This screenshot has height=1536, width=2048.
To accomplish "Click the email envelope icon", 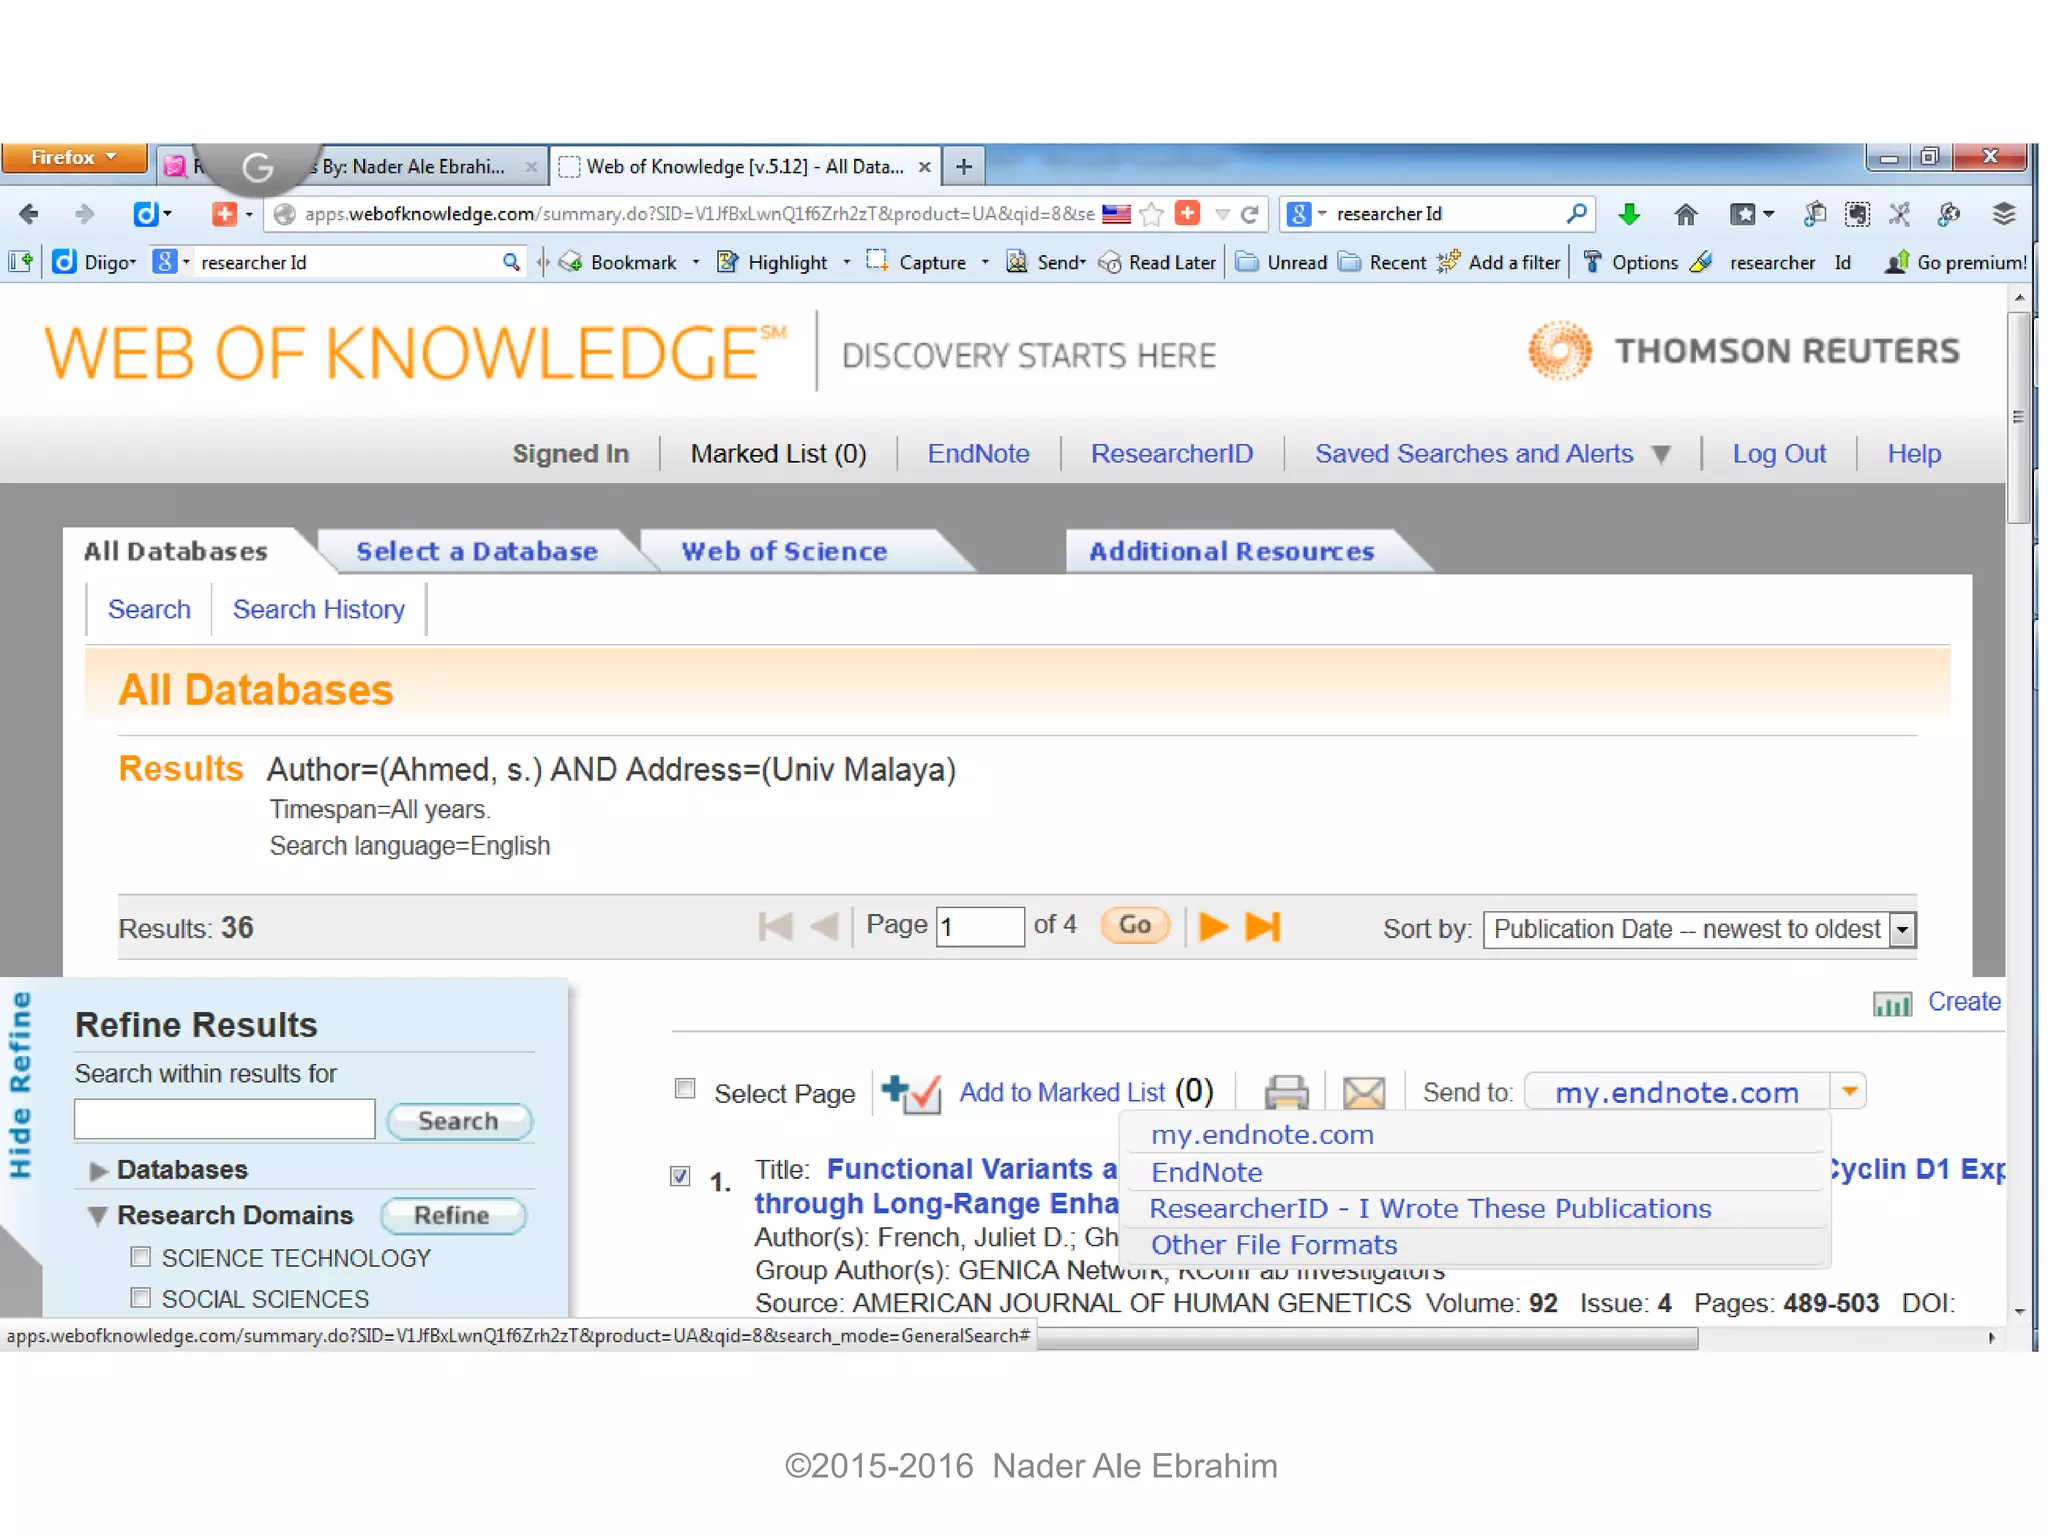I will (1363, 1092).
